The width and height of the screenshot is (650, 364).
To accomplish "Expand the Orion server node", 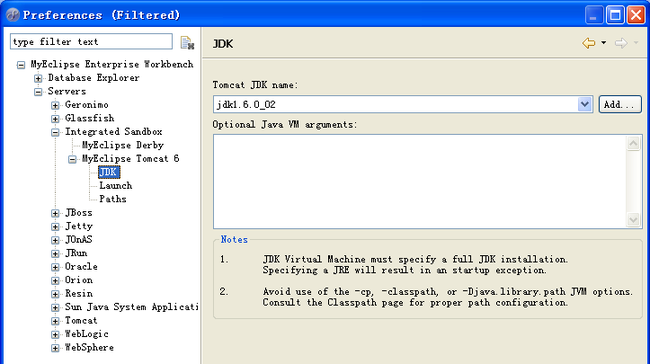I will pyautogui.click(x=55, y=281).
